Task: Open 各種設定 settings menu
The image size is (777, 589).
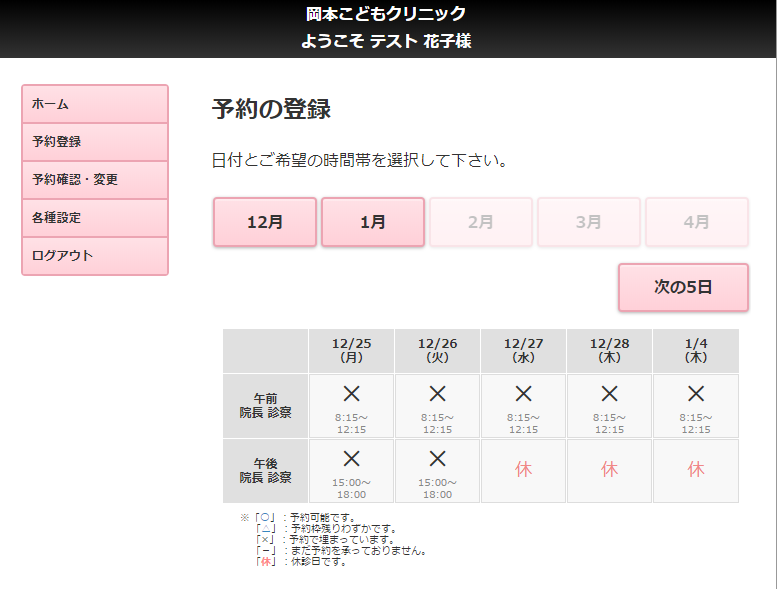Action: tap(95, 218)
